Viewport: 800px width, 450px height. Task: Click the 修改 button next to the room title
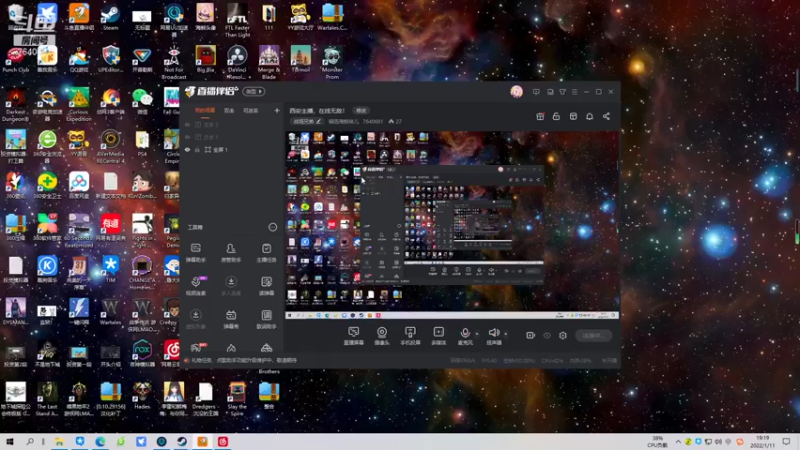click(x=361, y=111)
